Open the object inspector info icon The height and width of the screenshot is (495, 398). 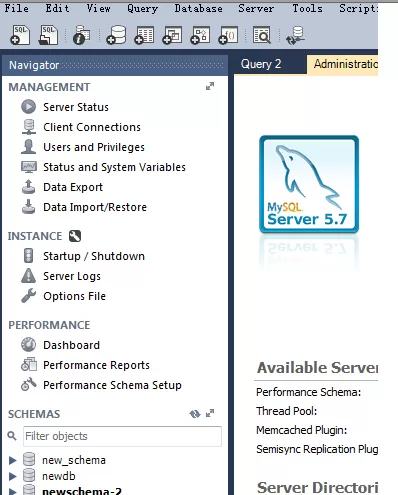(82, 35)
